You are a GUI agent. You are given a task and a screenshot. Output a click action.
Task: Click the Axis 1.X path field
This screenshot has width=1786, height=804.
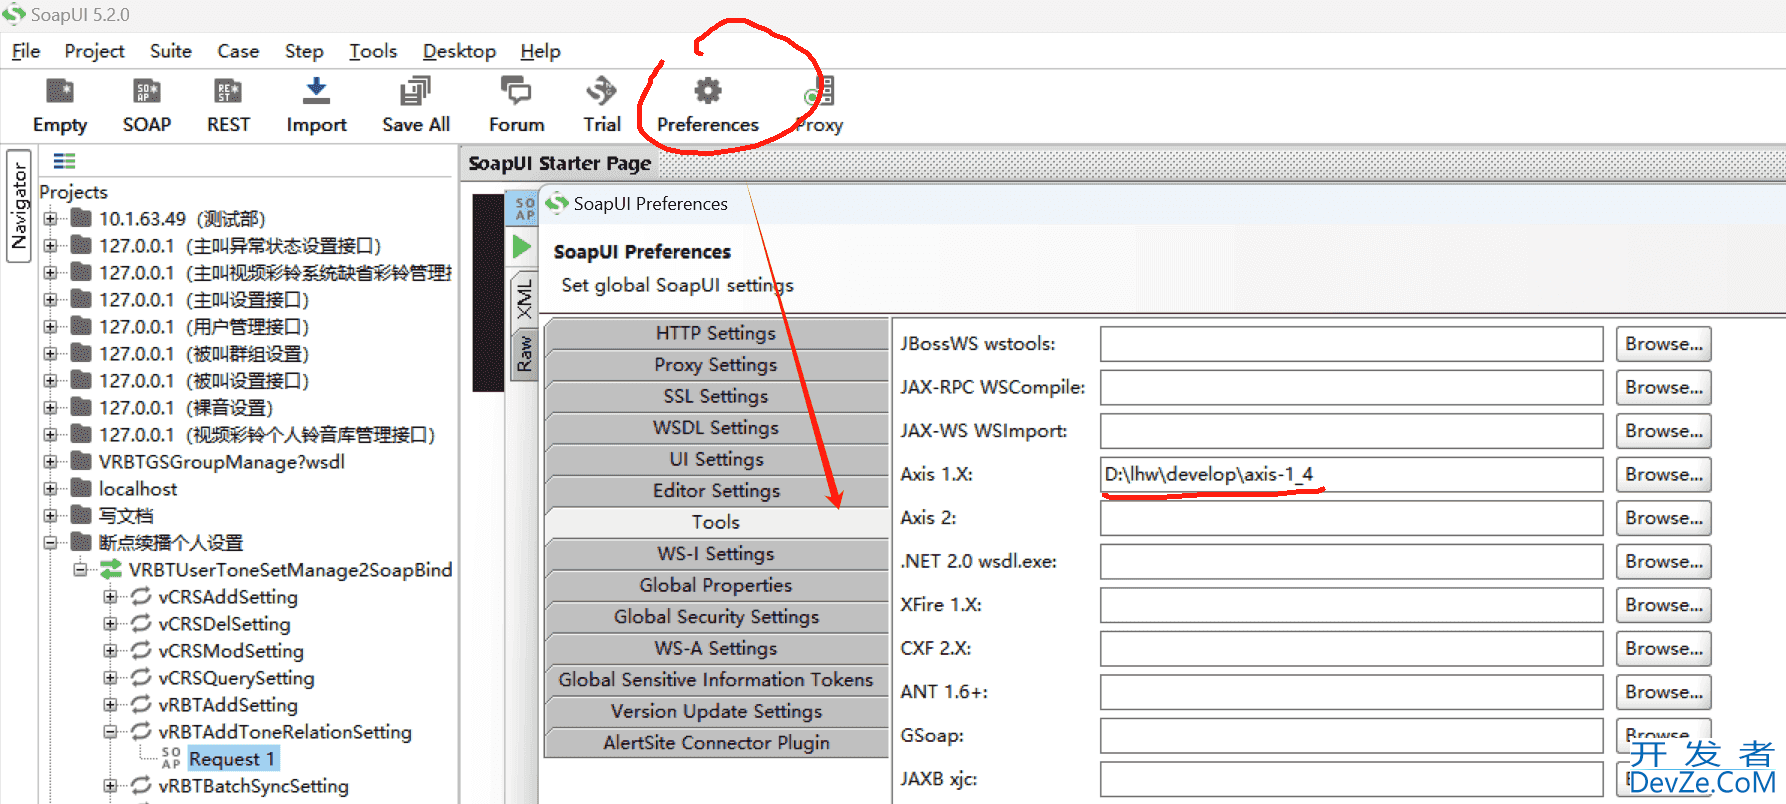click(x=1352, y=475)
